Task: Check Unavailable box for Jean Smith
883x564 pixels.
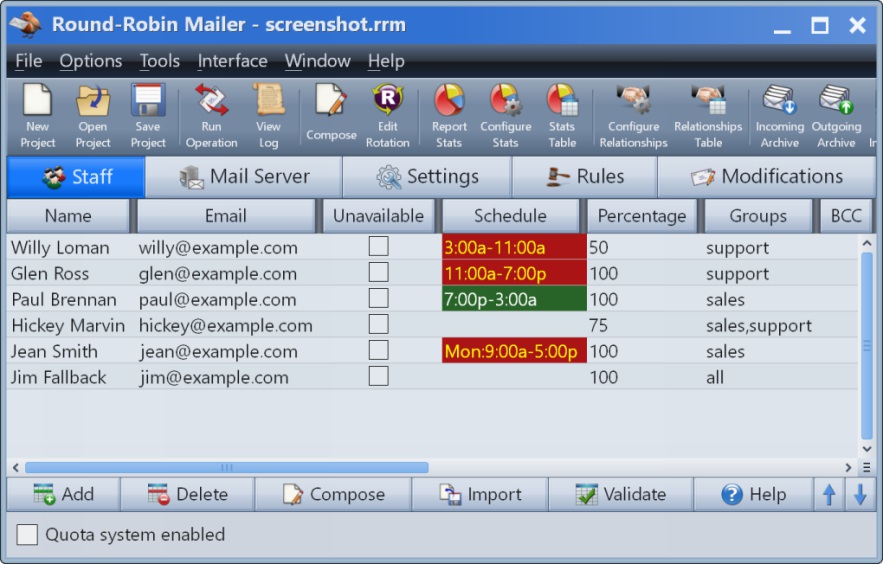Action: (x=378, y=350)
